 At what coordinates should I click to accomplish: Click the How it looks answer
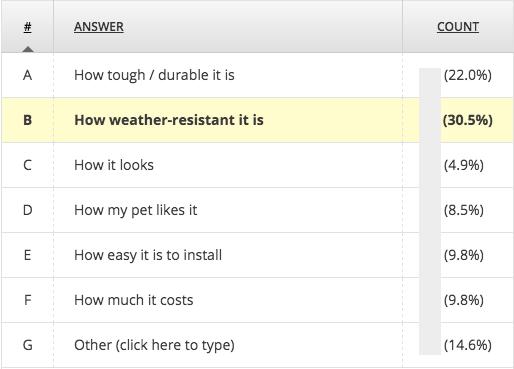point(114,165)
